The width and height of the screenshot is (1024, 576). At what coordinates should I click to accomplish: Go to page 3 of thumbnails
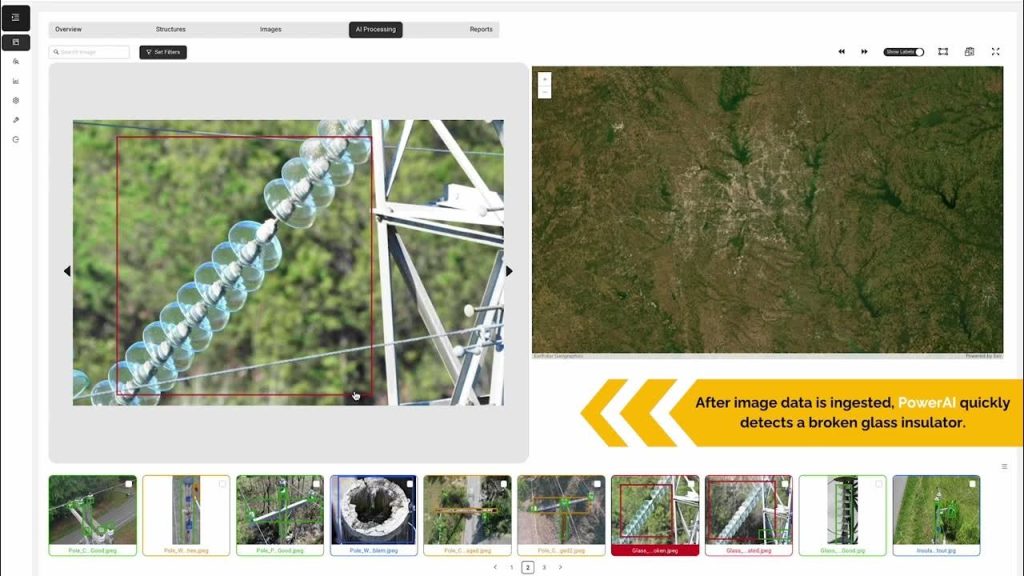click(544, 567)
